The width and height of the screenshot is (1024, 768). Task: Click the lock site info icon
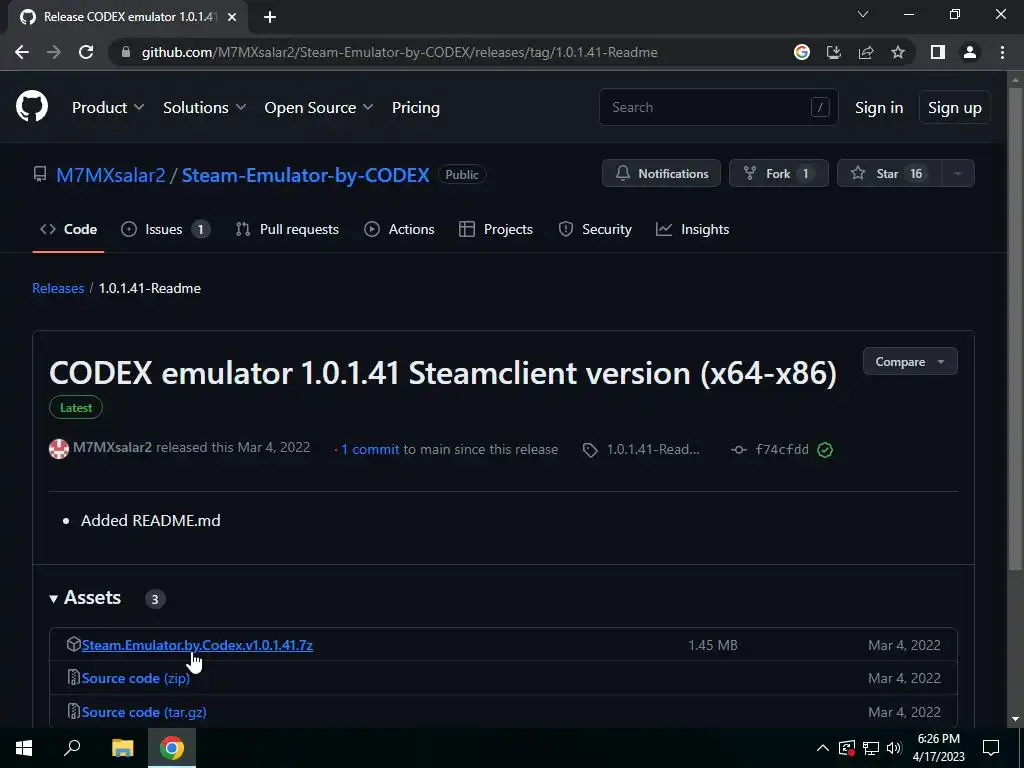(126, 52)
